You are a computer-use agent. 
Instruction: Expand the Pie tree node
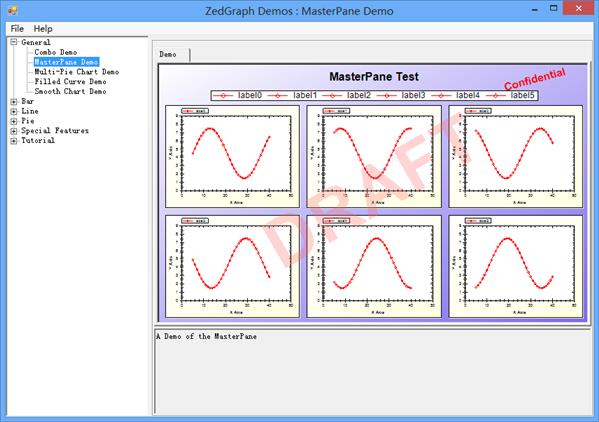tap(14, 121)
